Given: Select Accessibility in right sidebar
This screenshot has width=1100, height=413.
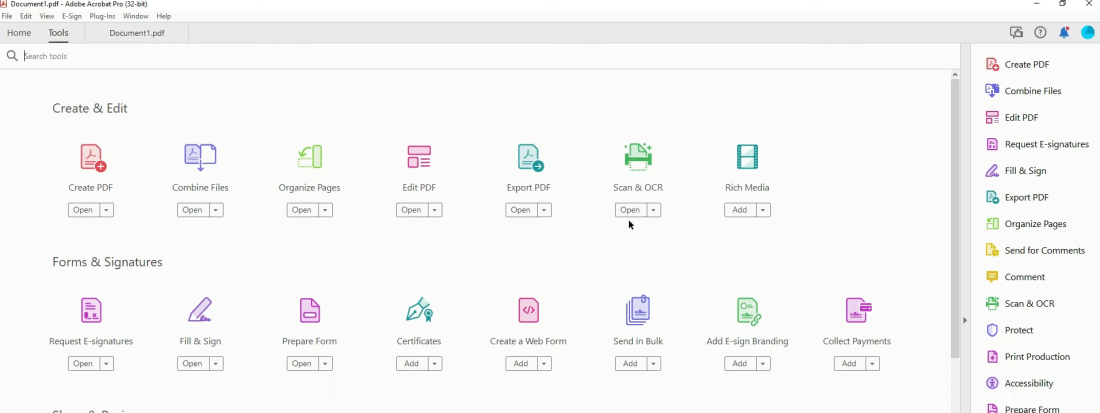Looking at the screenshot, I should (1019, 384).
